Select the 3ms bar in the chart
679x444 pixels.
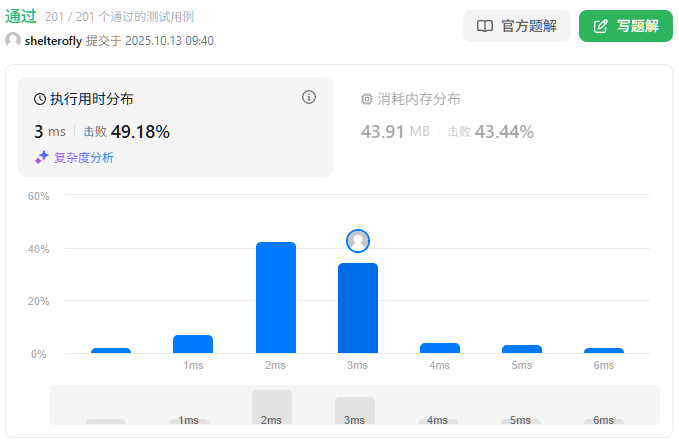358,308
